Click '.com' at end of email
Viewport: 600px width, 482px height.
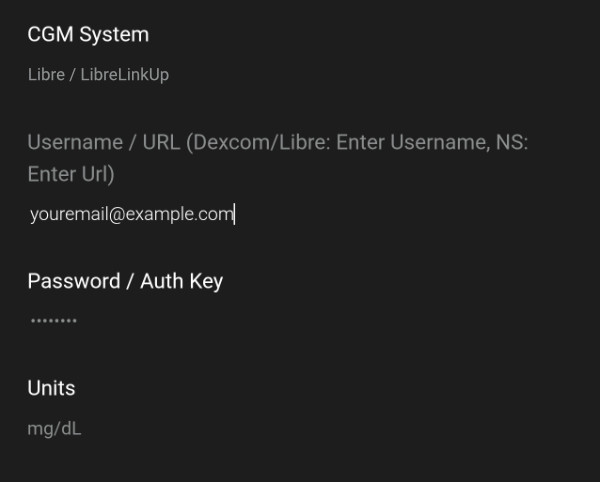[214, 214]
